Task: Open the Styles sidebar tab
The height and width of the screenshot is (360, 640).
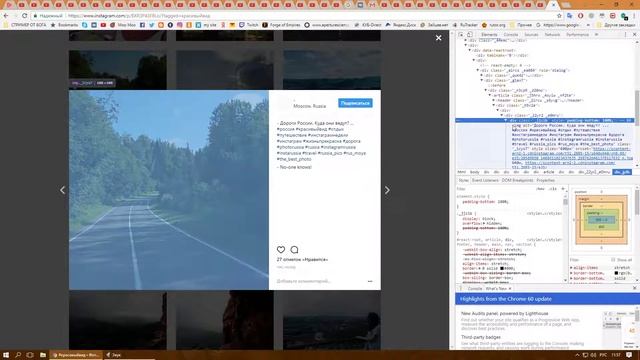Action: [x=463, y=180]
